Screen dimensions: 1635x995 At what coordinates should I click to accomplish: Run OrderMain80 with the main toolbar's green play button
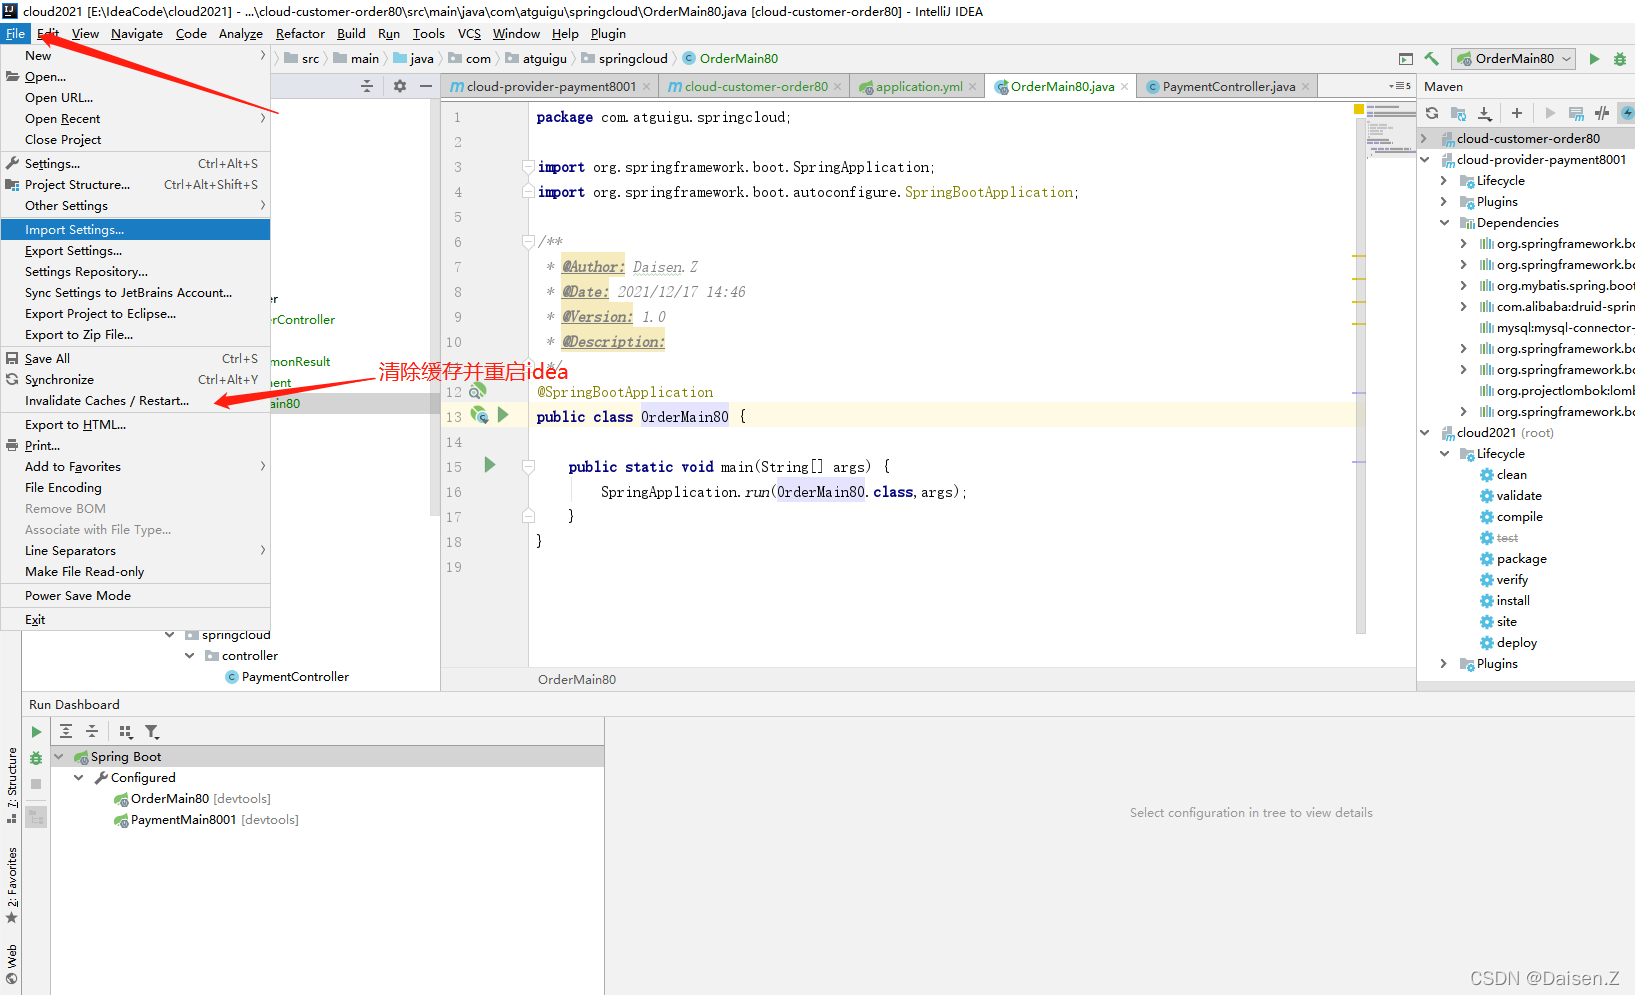pos(1594,59)
